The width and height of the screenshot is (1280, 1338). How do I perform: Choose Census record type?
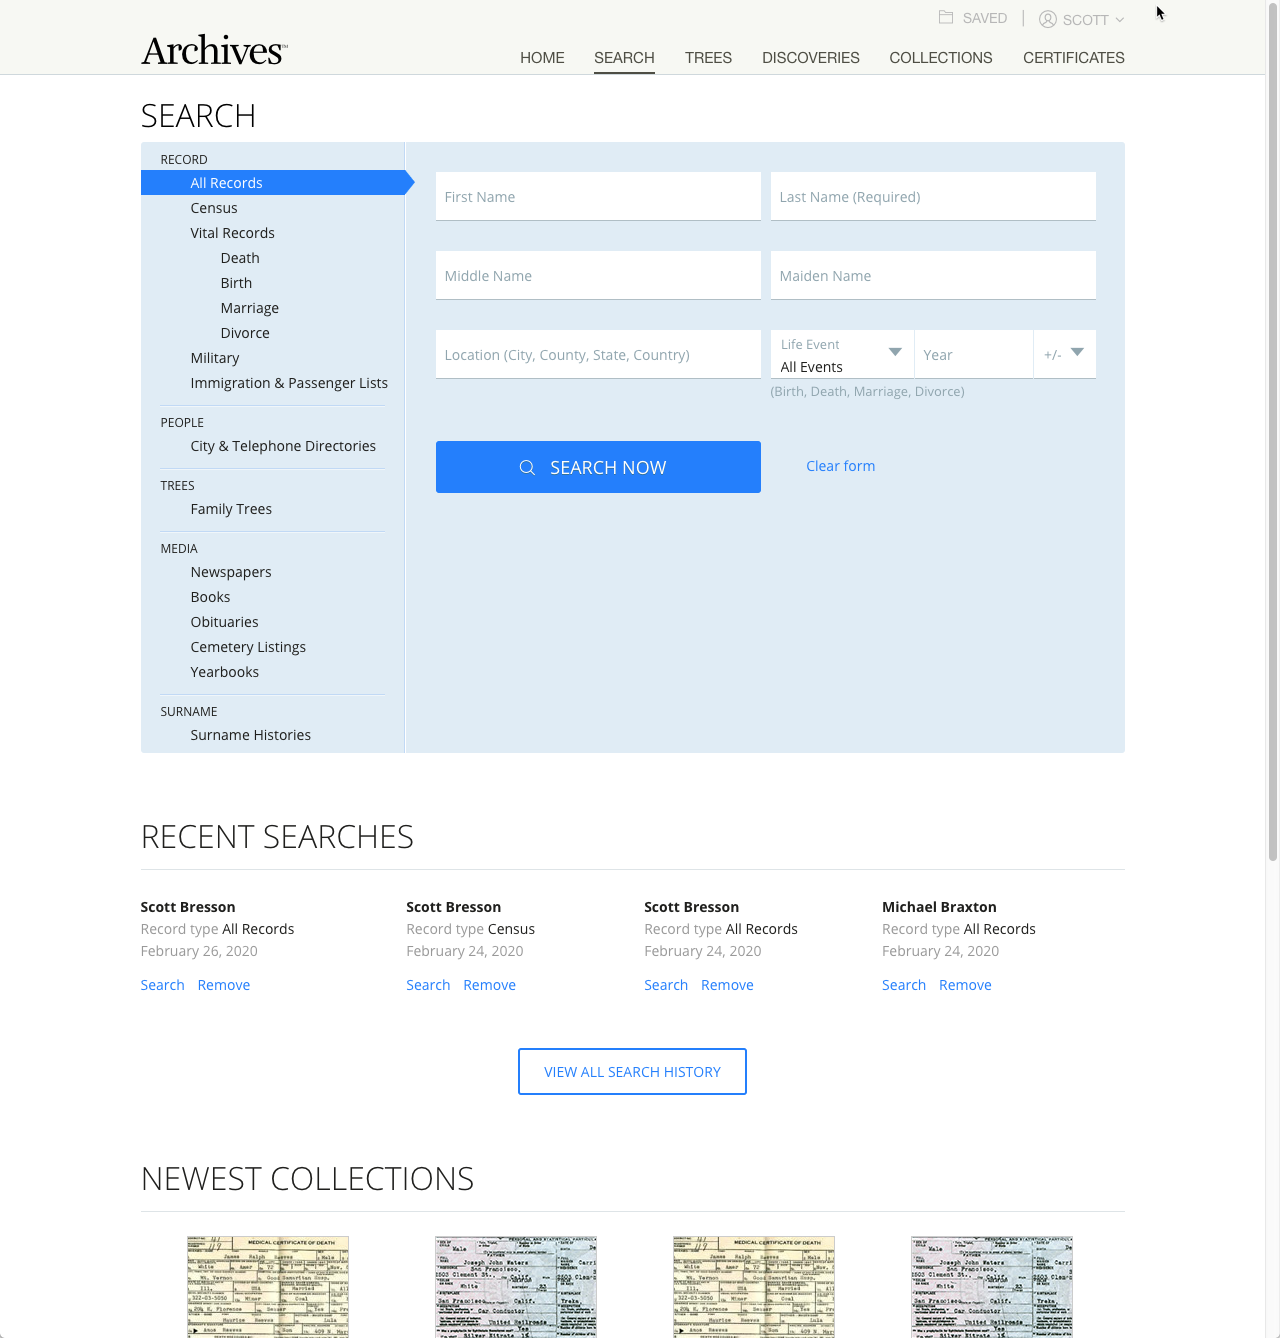click(214, 208)
